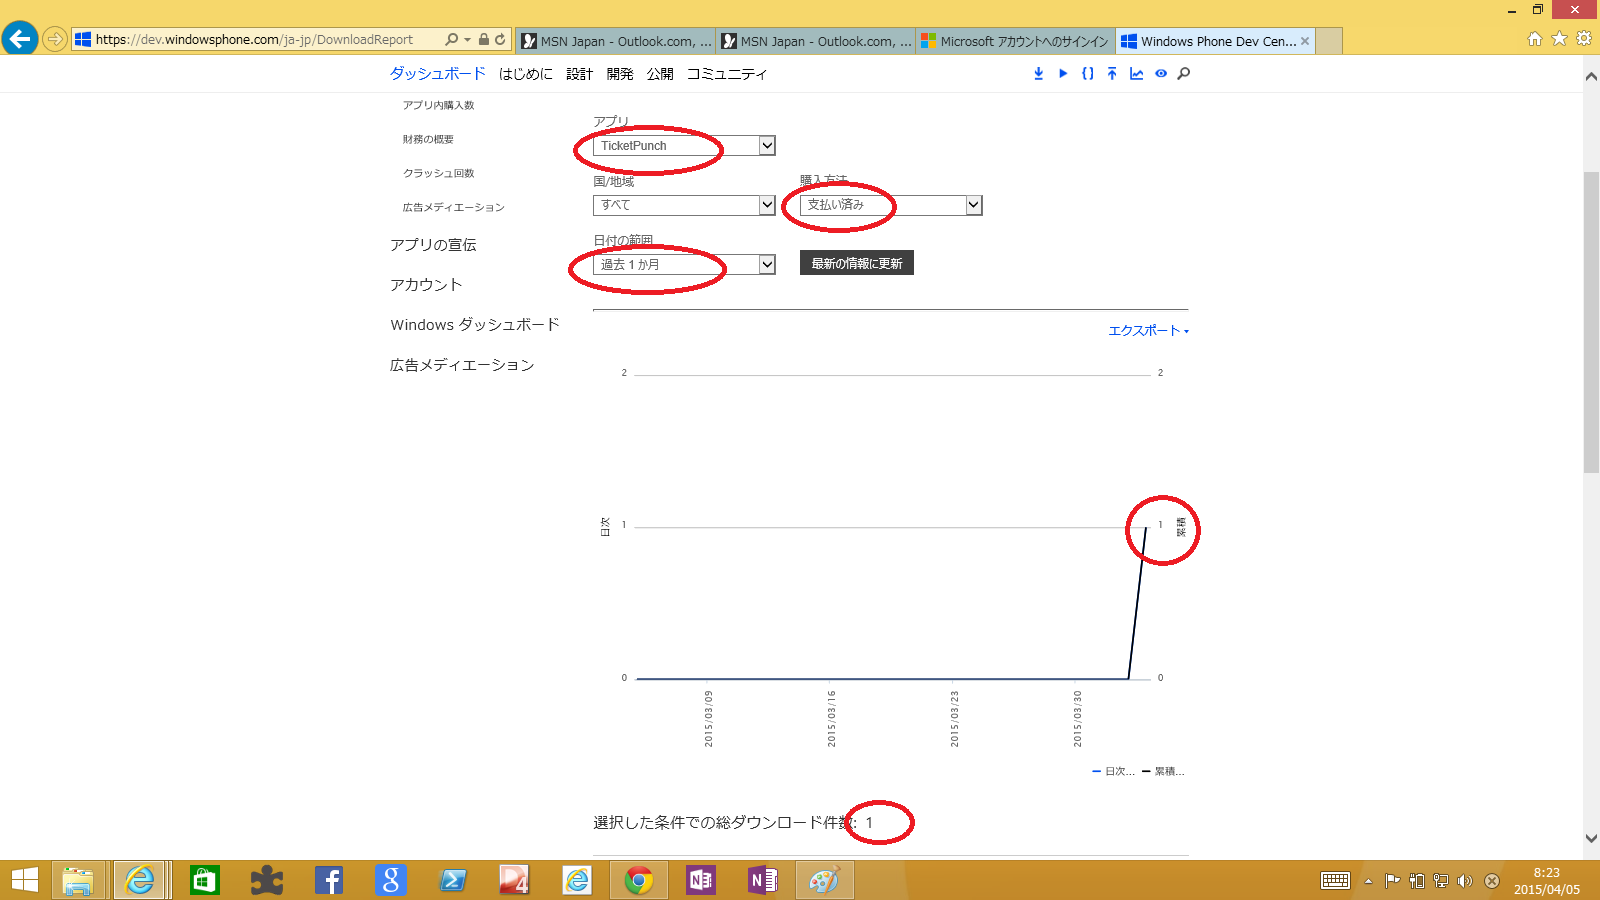Viewport: 1600px width, 900px height.
Task: Open the browser Home icon
Action: pos(1535,39)
